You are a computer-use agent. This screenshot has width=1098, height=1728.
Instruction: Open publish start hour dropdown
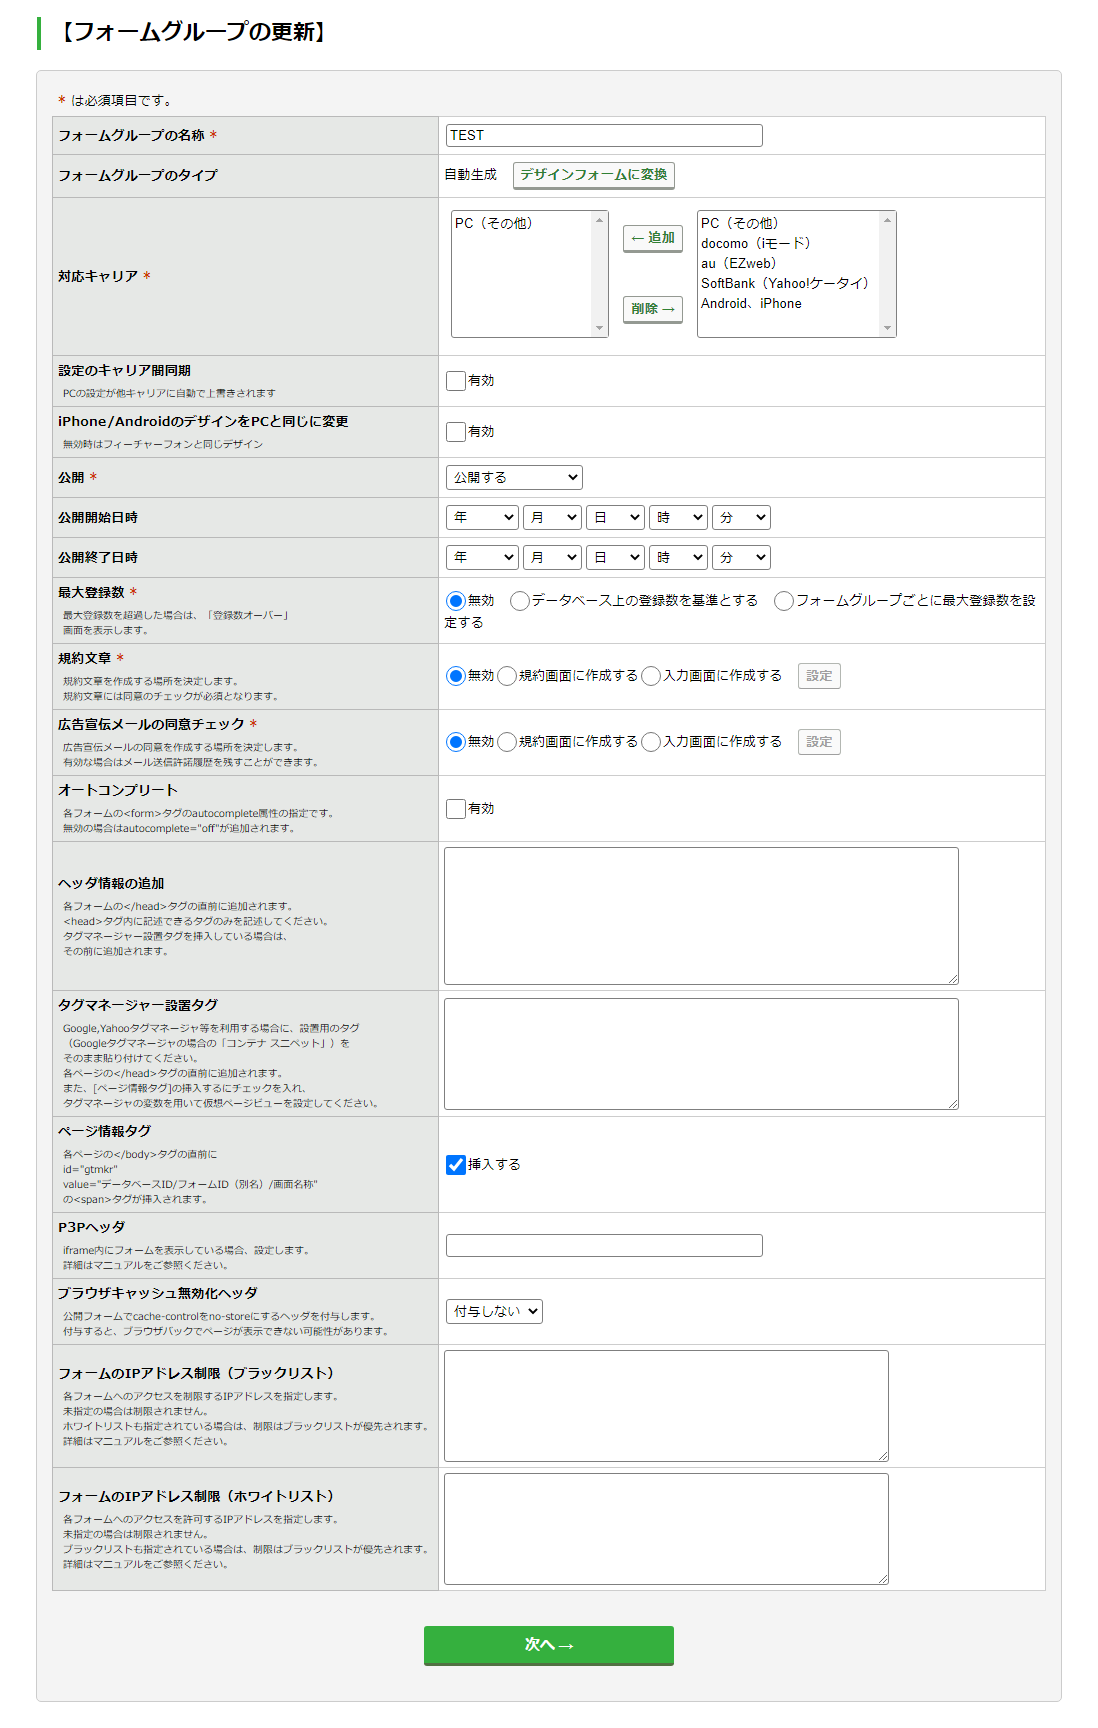point(678,518)
